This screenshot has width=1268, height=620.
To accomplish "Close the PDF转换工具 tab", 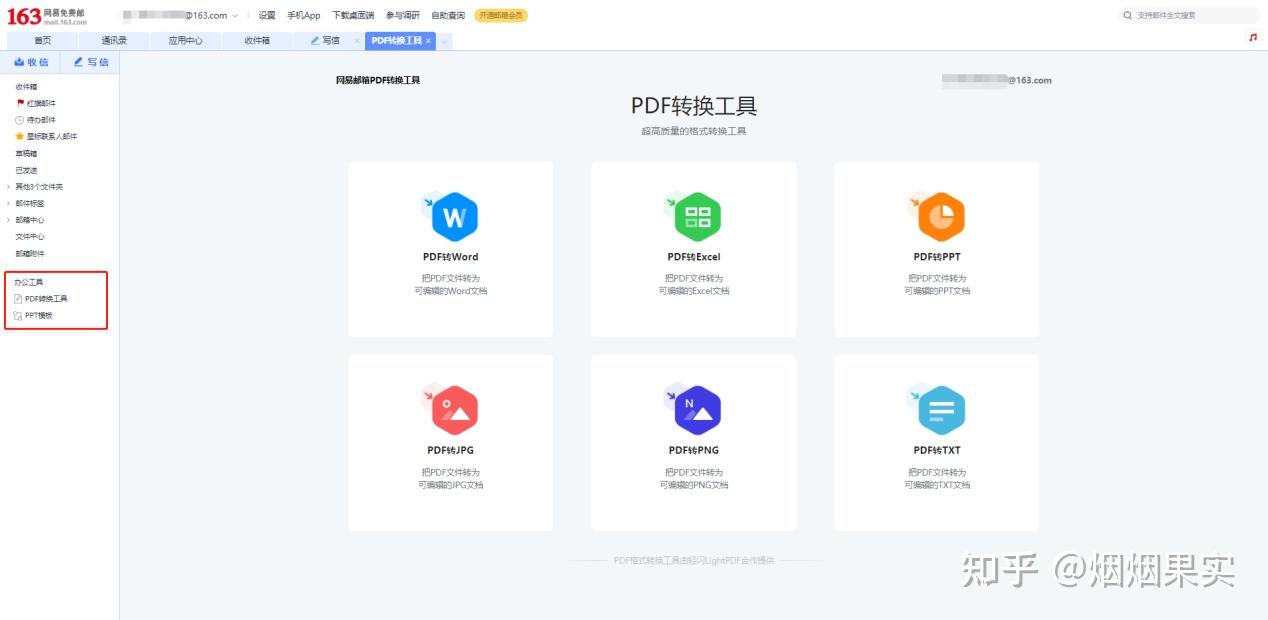I will click(428, 41).
